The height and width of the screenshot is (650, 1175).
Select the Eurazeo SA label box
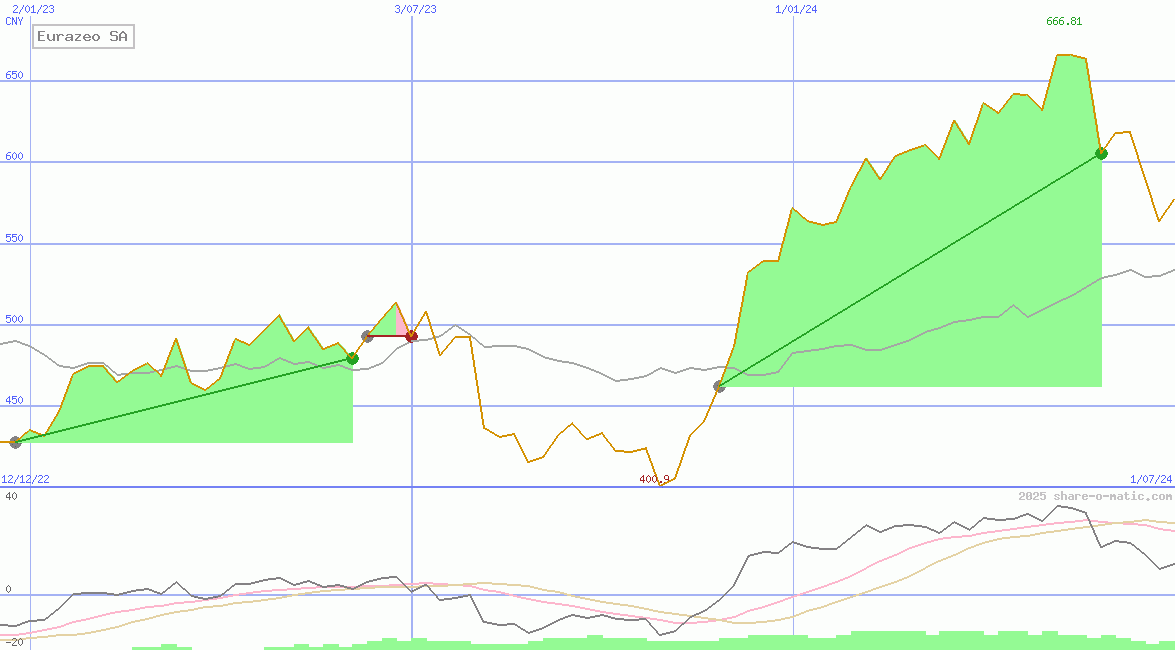pos(83,36)
